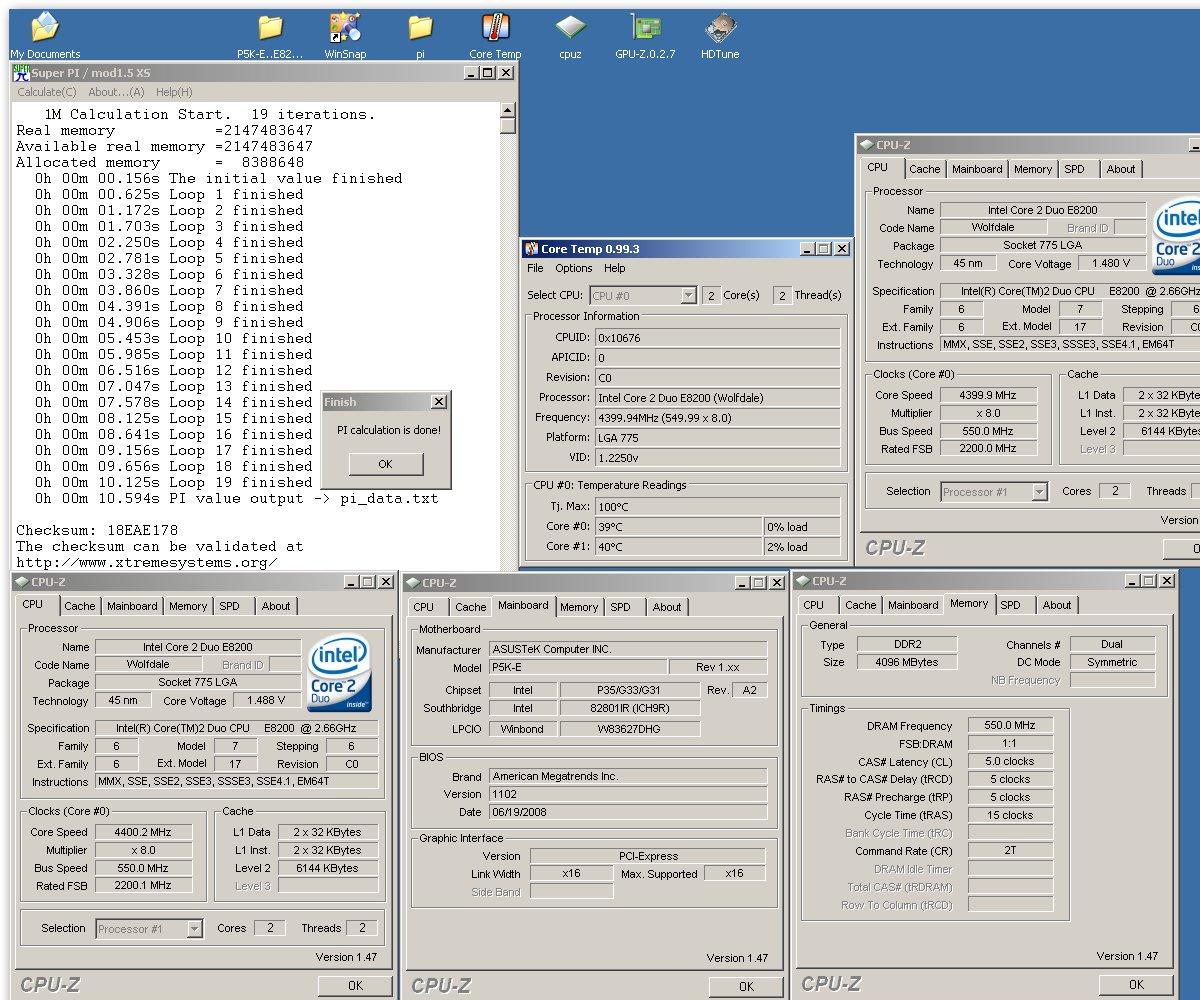1200x1000 pixels.
Task: Close the Finish dialog with its X
Action: 438,402
